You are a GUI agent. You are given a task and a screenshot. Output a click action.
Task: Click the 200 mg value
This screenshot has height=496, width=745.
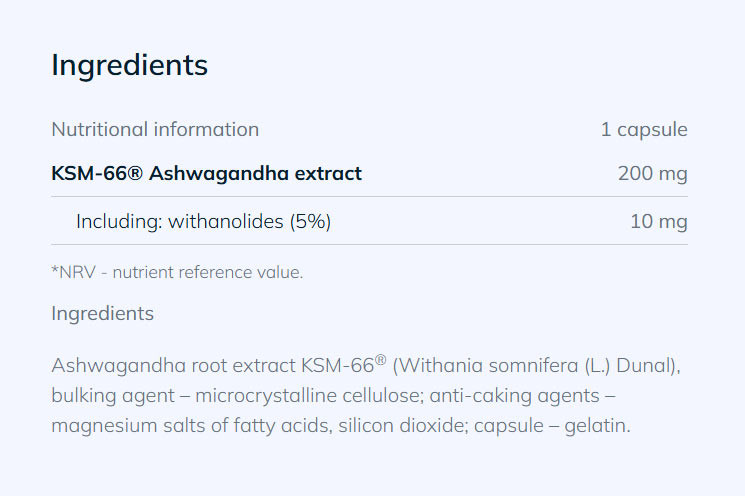coord(652,174)
